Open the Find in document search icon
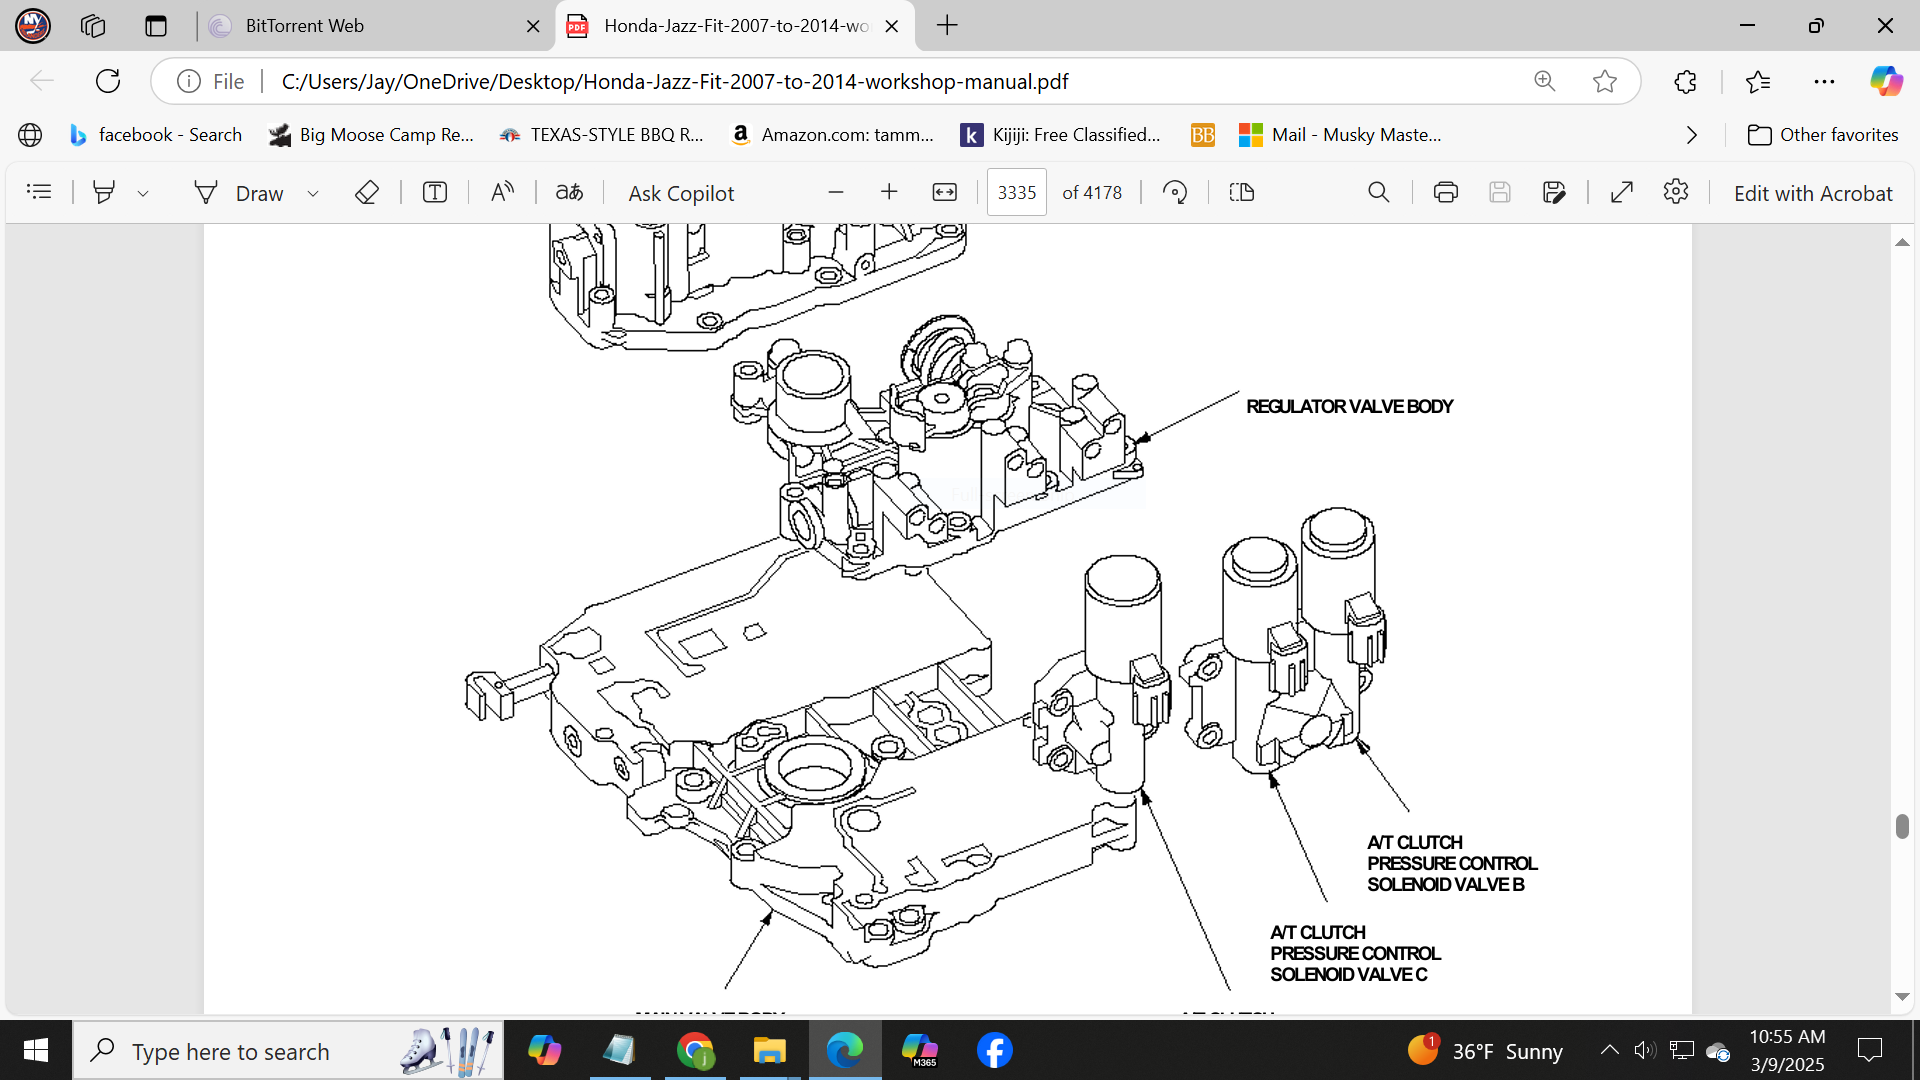This screenshot has width=1920, height=1080. [x=1378, y=192]
